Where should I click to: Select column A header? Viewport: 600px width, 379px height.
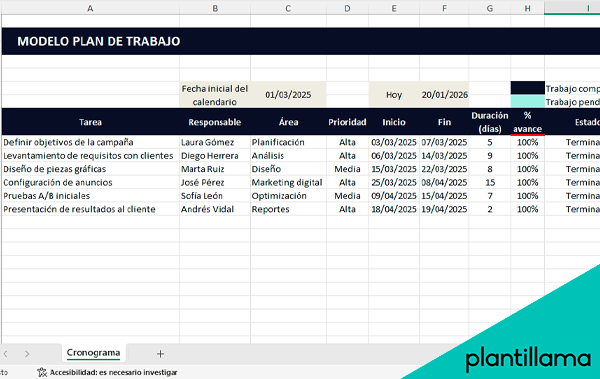coord(90,8)
